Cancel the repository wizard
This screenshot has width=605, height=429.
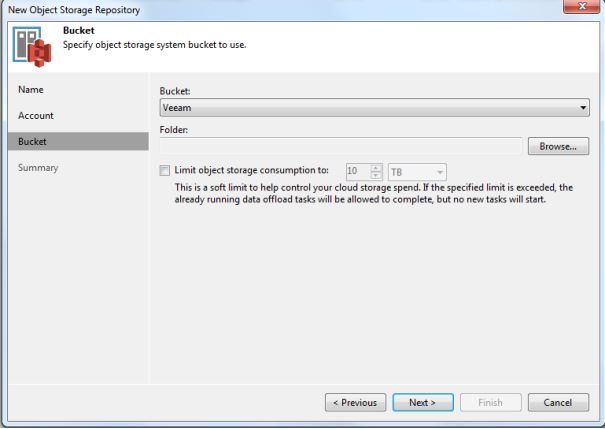coord(558,402)
